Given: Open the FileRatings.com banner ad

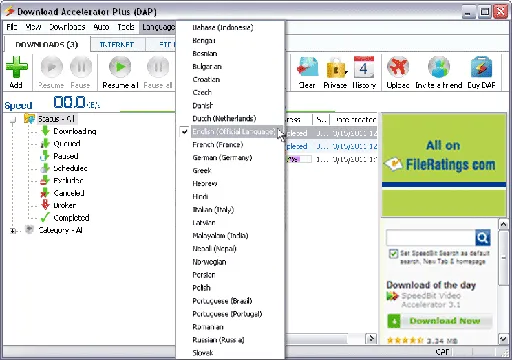Looking at the screenshot, I should point(444,165).
